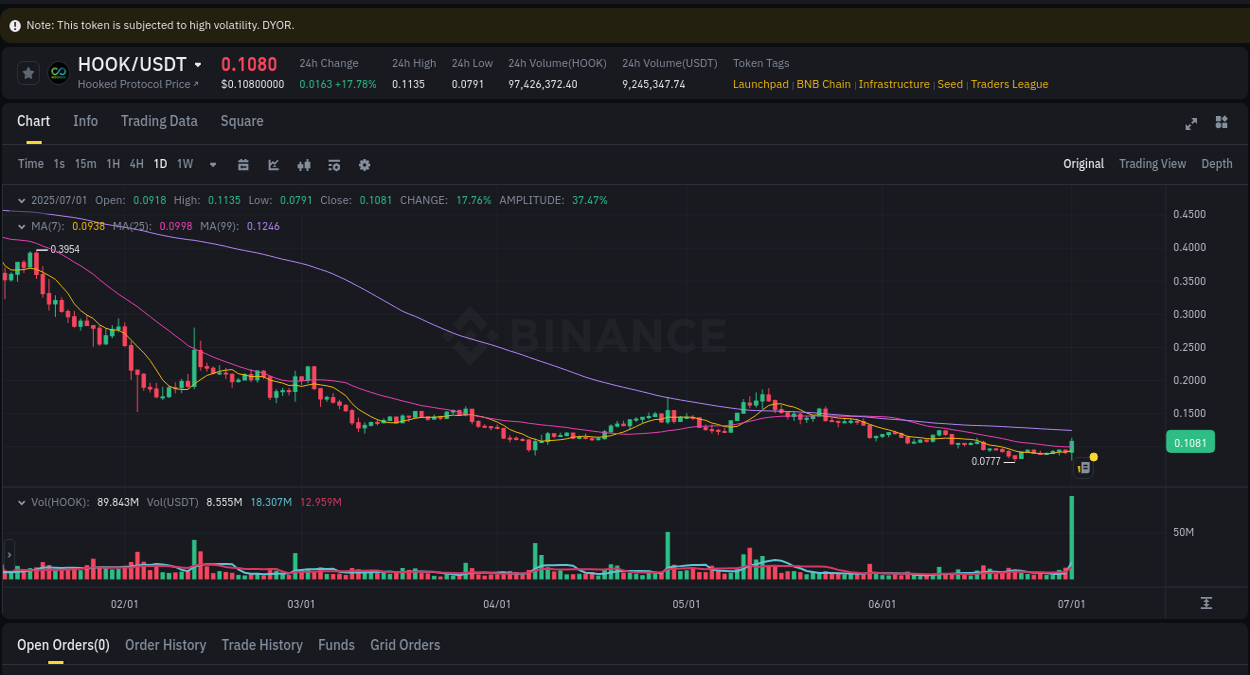
Task: Open the chart settings gear
Action: (x=364, y=164)
